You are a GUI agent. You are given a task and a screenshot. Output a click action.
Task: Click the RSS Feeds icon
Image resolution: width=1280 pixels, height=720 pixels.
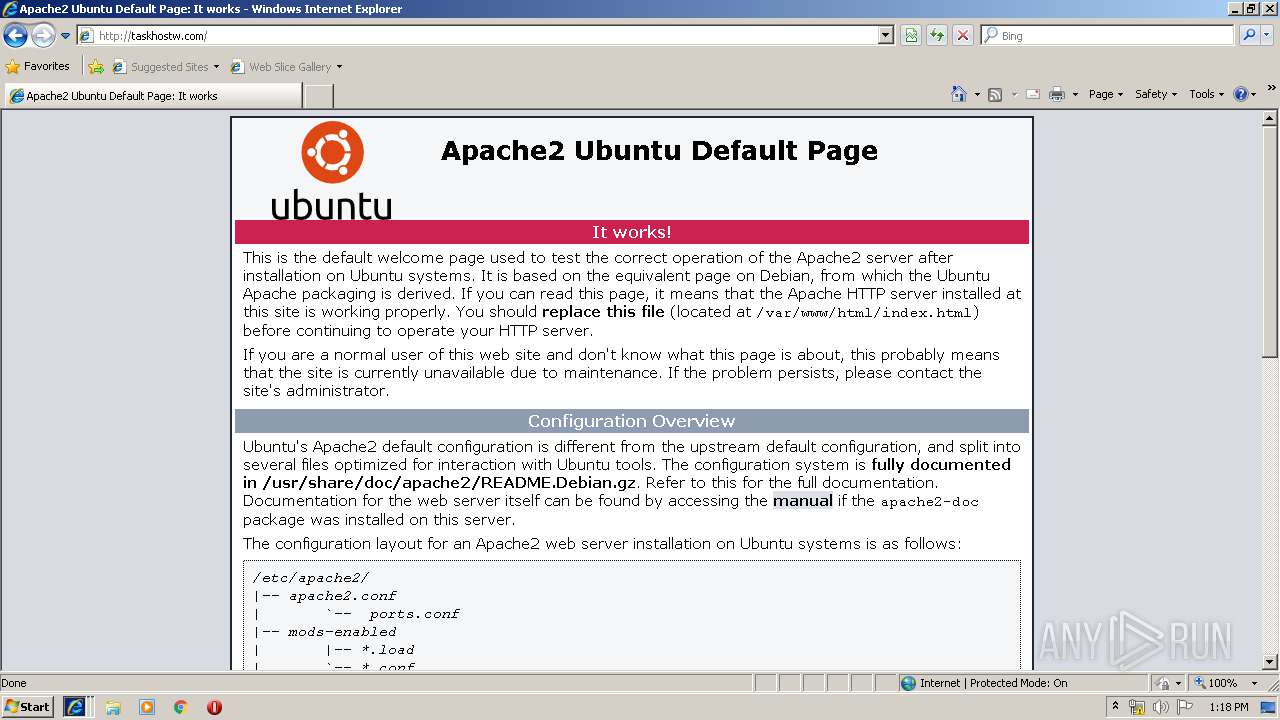pyautogui.click(x=995, y=94)
